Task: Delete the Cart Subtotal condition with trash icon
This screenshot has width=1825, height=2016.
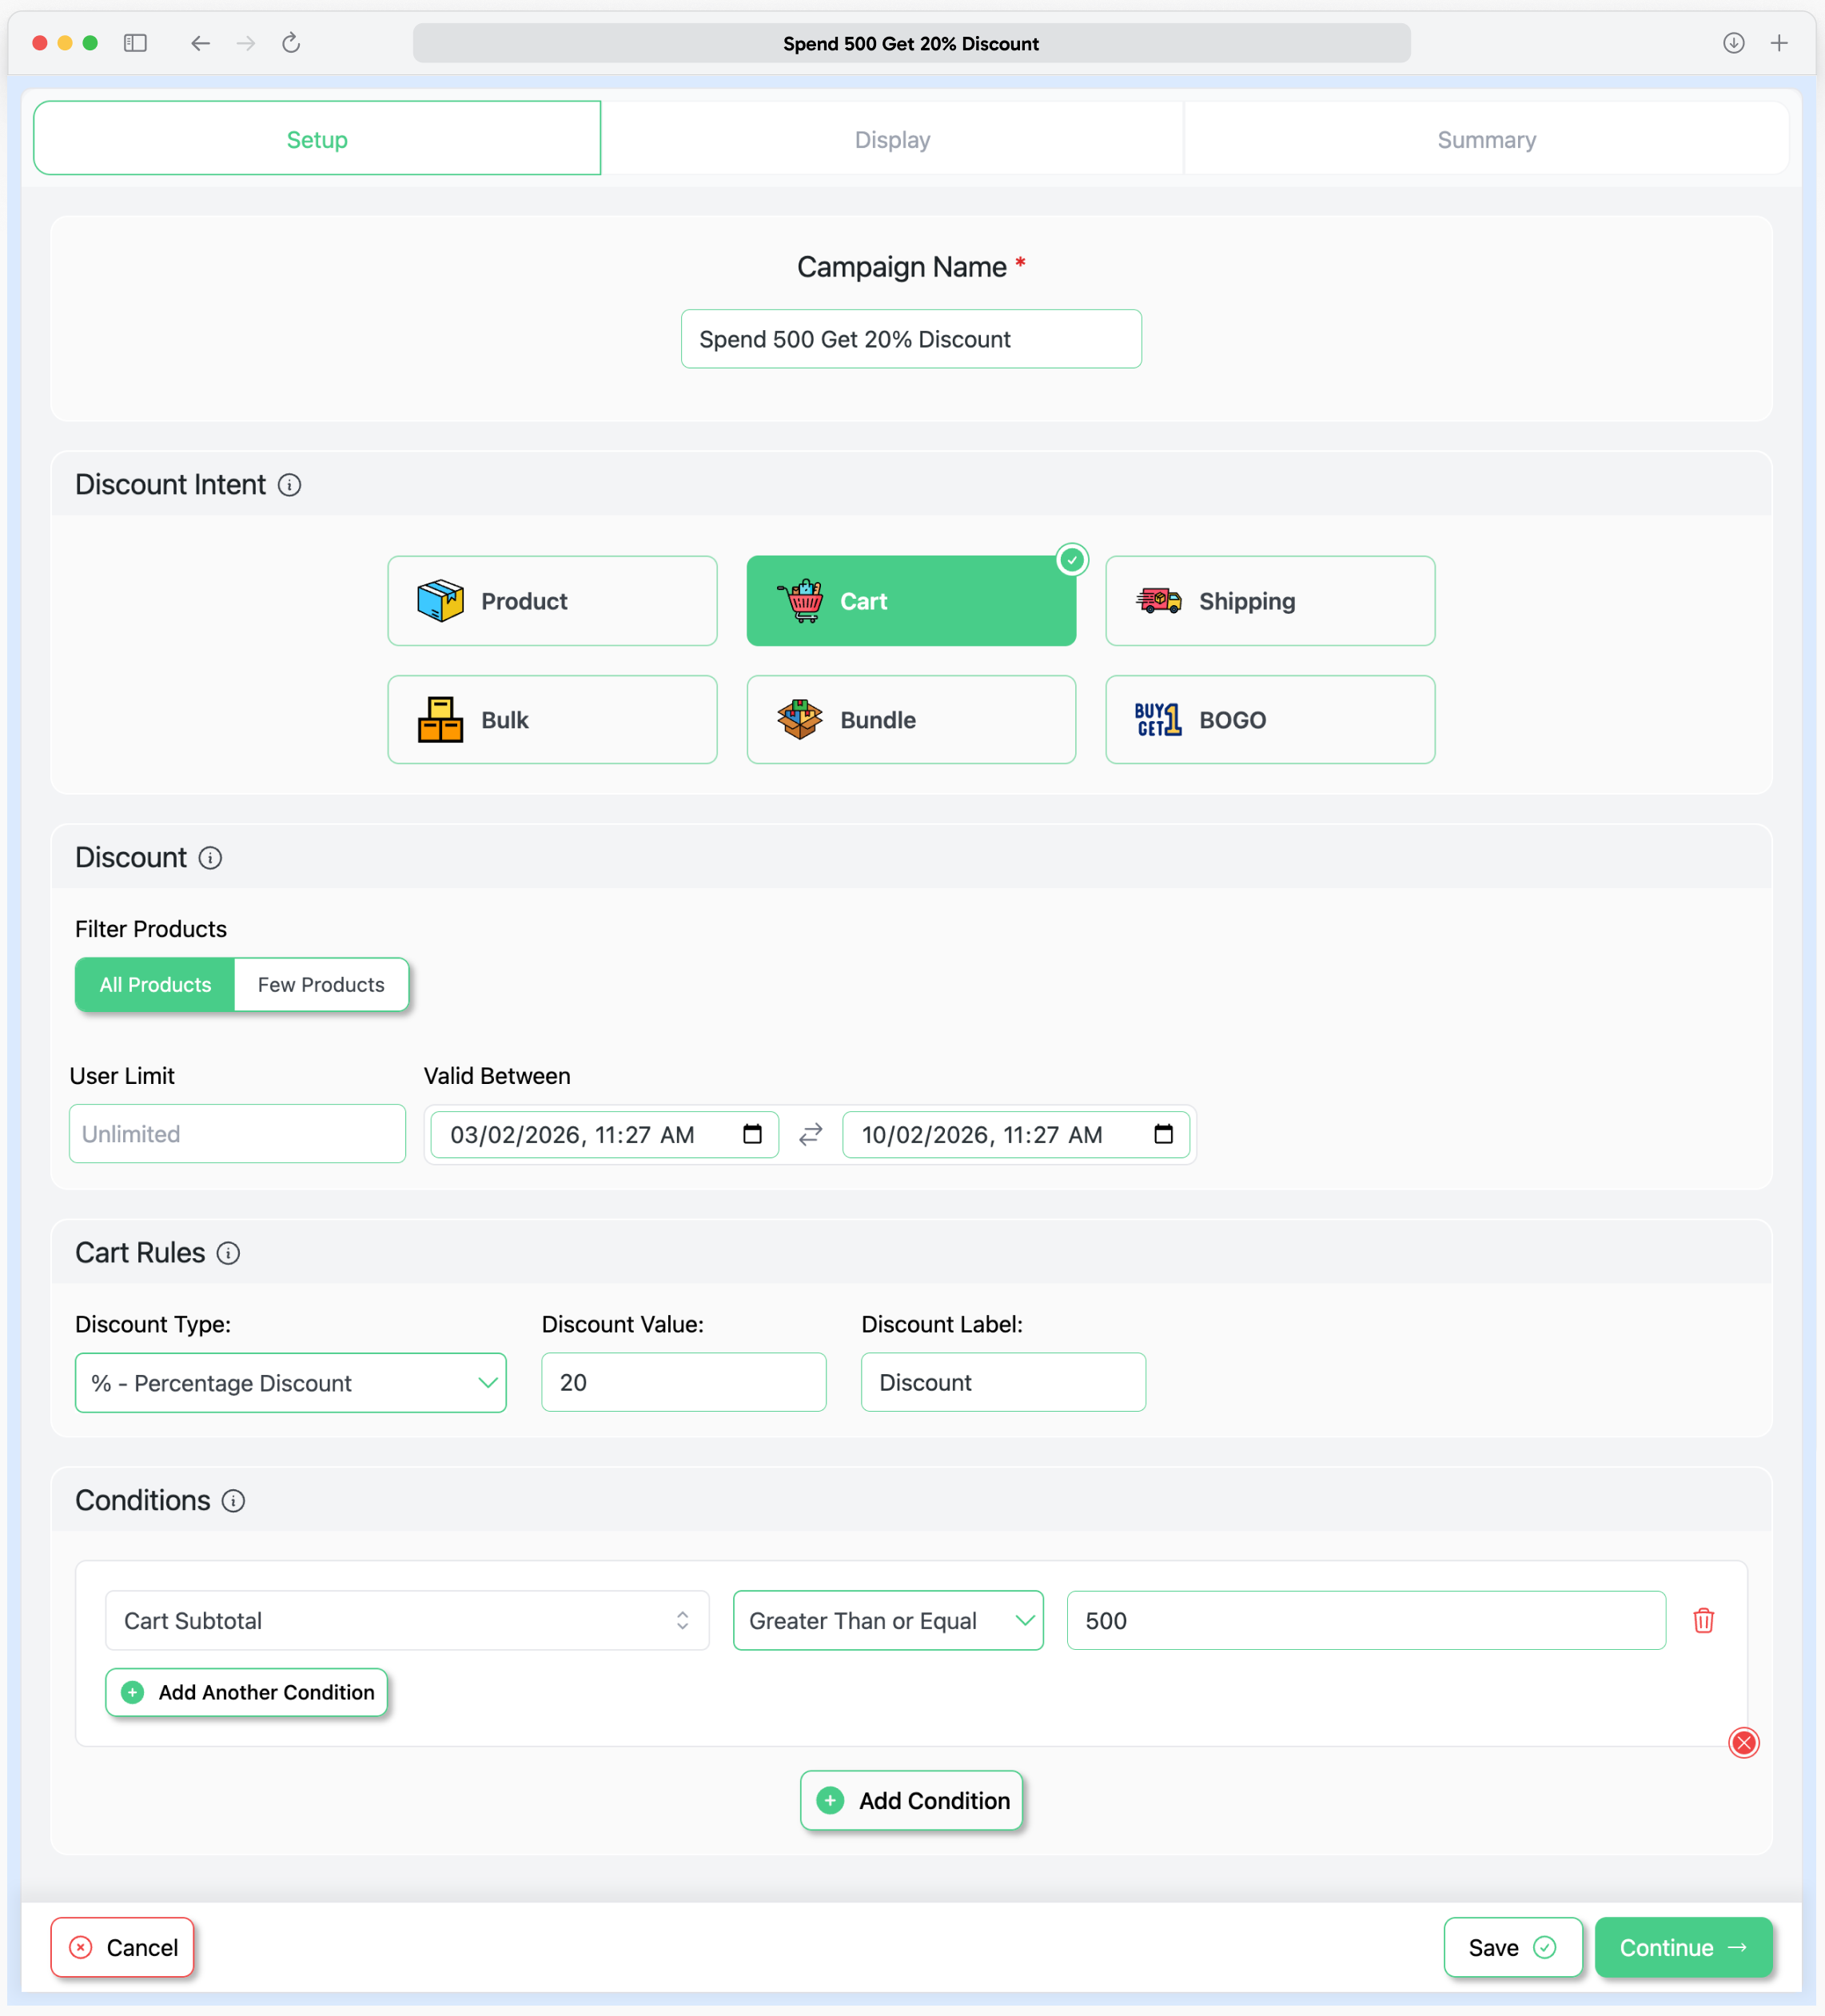Action: click(1703, 1620)
